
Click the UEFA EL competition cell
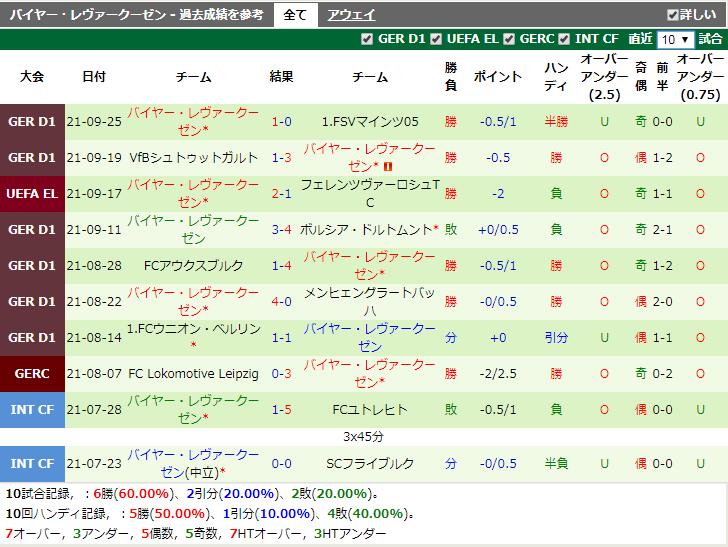point(32,194)
